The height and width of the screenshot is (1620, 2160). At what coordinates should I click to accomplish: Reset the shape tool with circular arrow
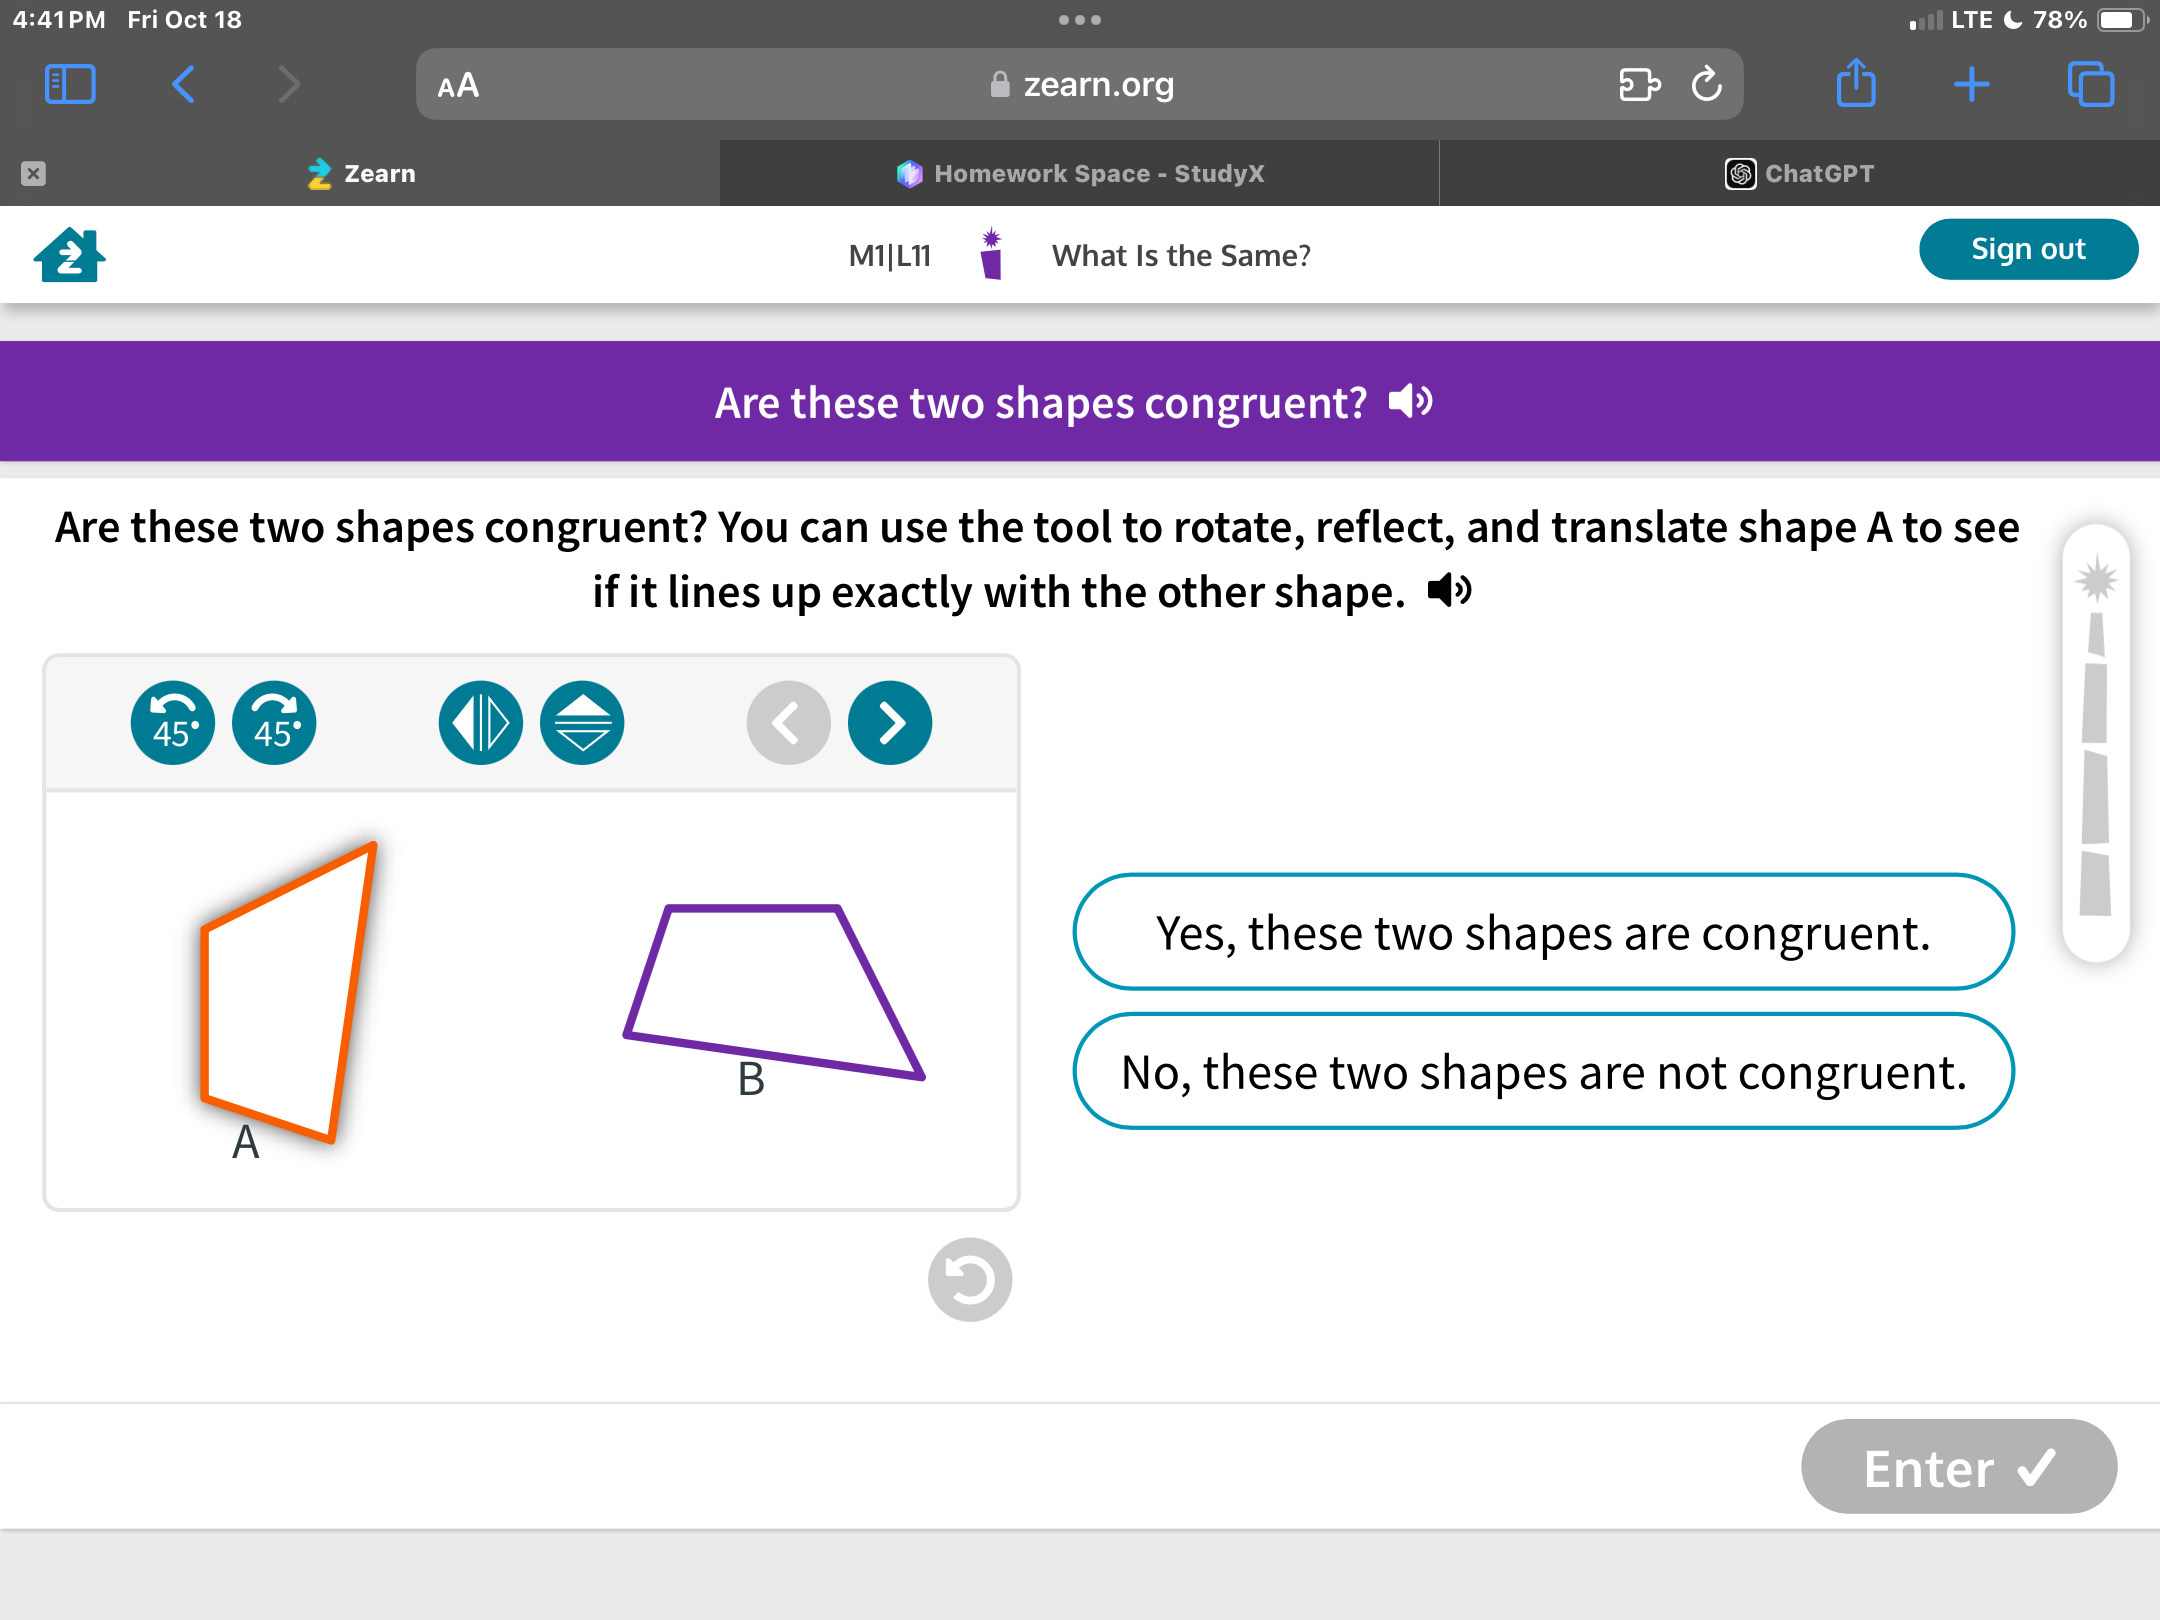click(x=969, y=1279)
